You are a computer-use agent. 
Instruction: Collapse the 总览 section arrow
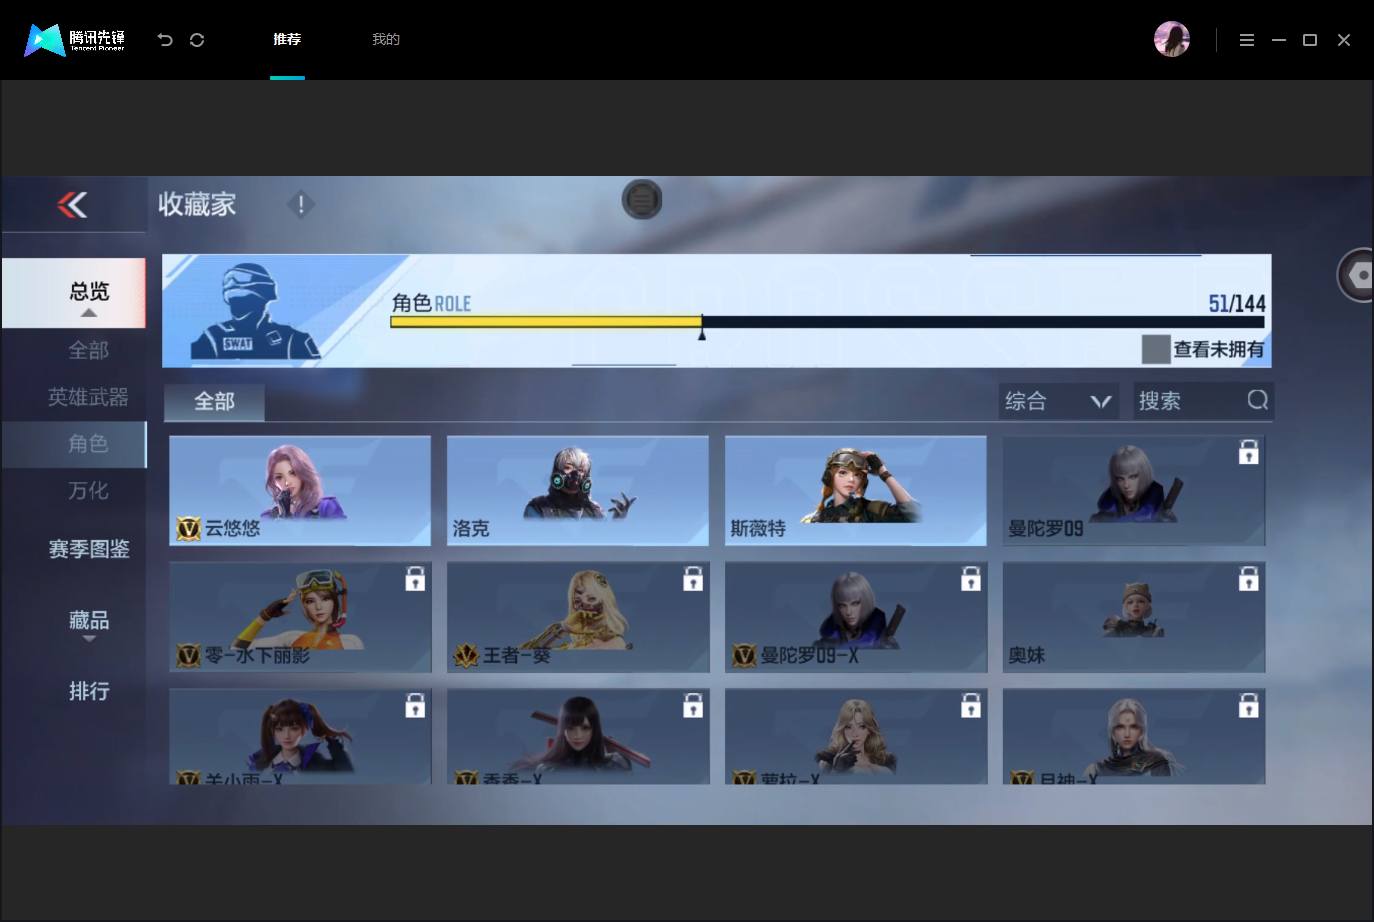(x=89, y=313)
